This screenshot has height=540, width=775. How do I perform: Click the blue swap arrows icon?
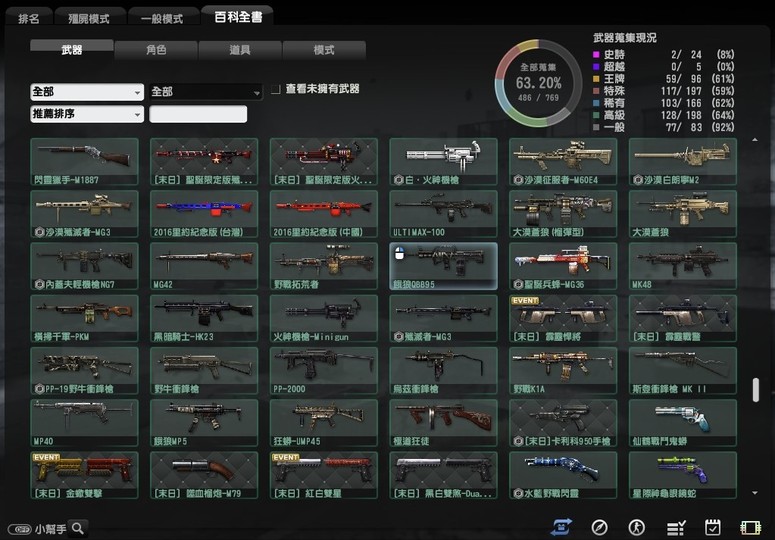coord(562,527)
